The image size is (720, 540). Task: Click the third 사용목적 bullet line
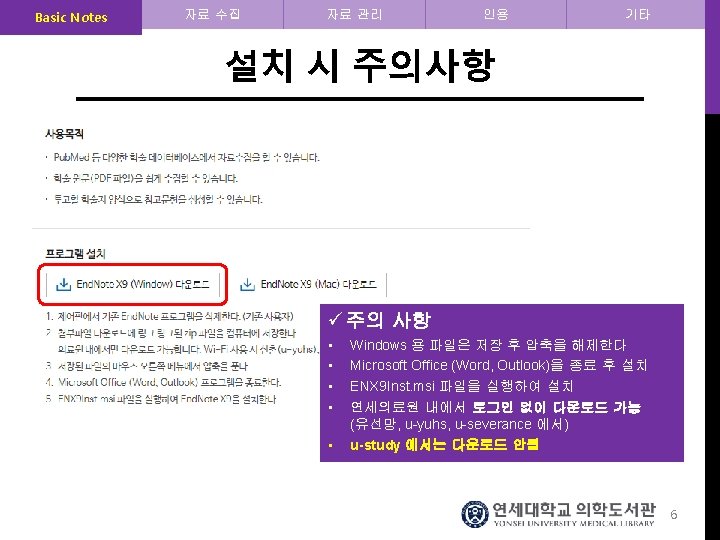pos(158,199)
